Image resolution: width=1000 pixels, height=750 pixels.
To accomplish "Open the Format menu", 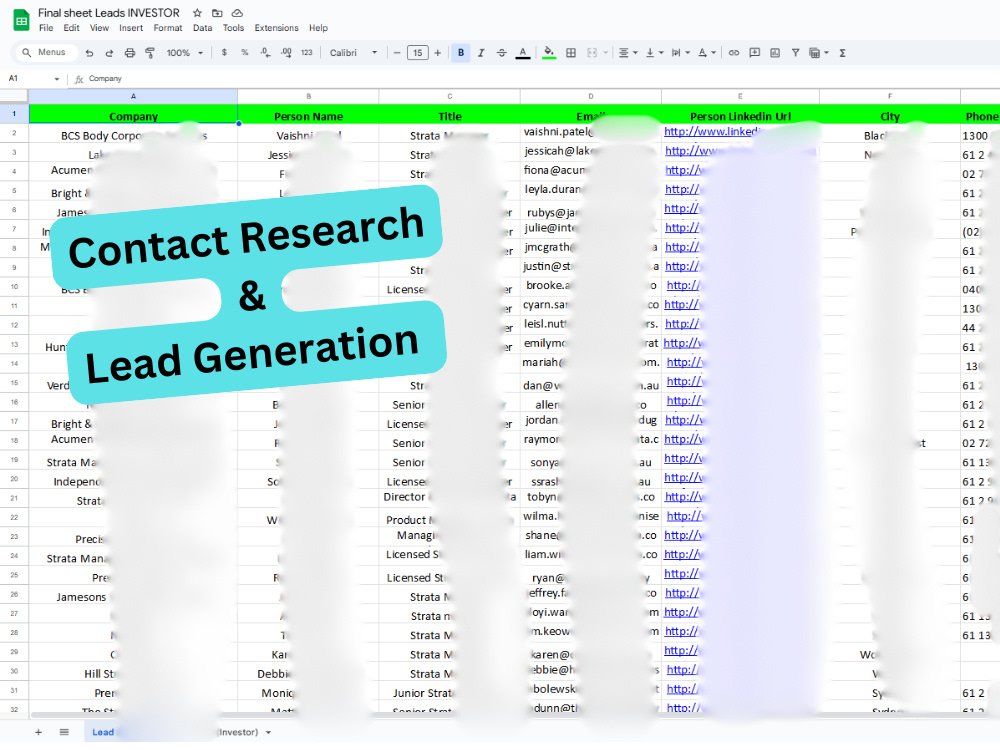I will click(x=168, y=28).
